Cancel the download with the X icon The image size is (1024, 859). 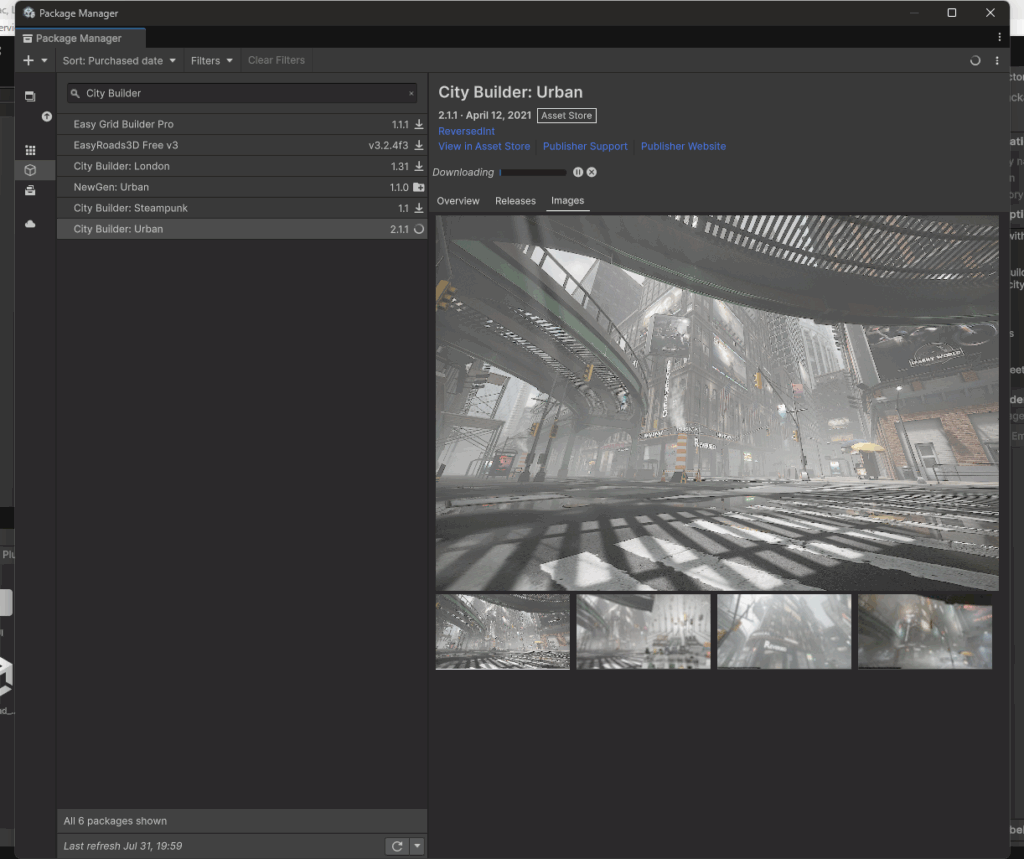tap(592, 172)
